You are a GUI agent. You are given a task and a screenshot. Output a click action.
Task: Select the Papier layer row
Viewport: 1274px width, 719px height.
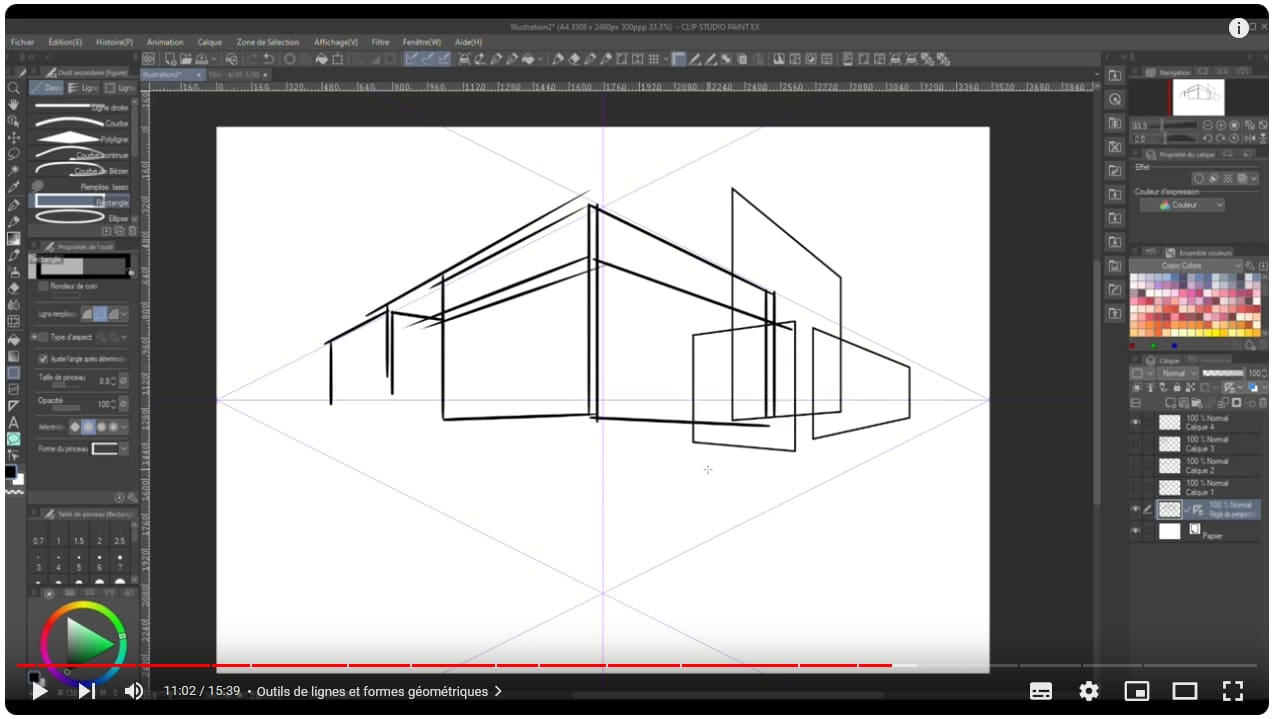(x=1196, y=532)
